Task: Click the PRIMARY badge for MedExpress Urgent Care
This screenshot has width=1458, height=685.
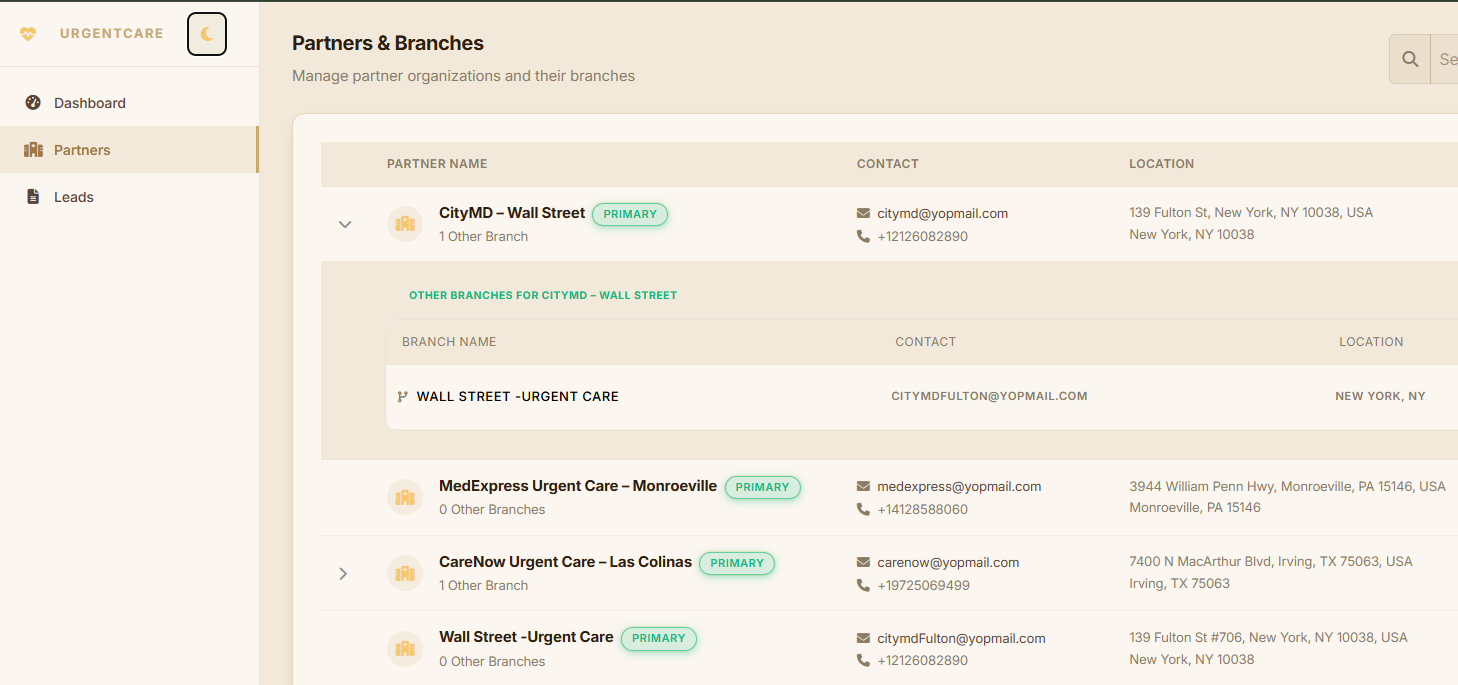Action: [x=762, y=487]
